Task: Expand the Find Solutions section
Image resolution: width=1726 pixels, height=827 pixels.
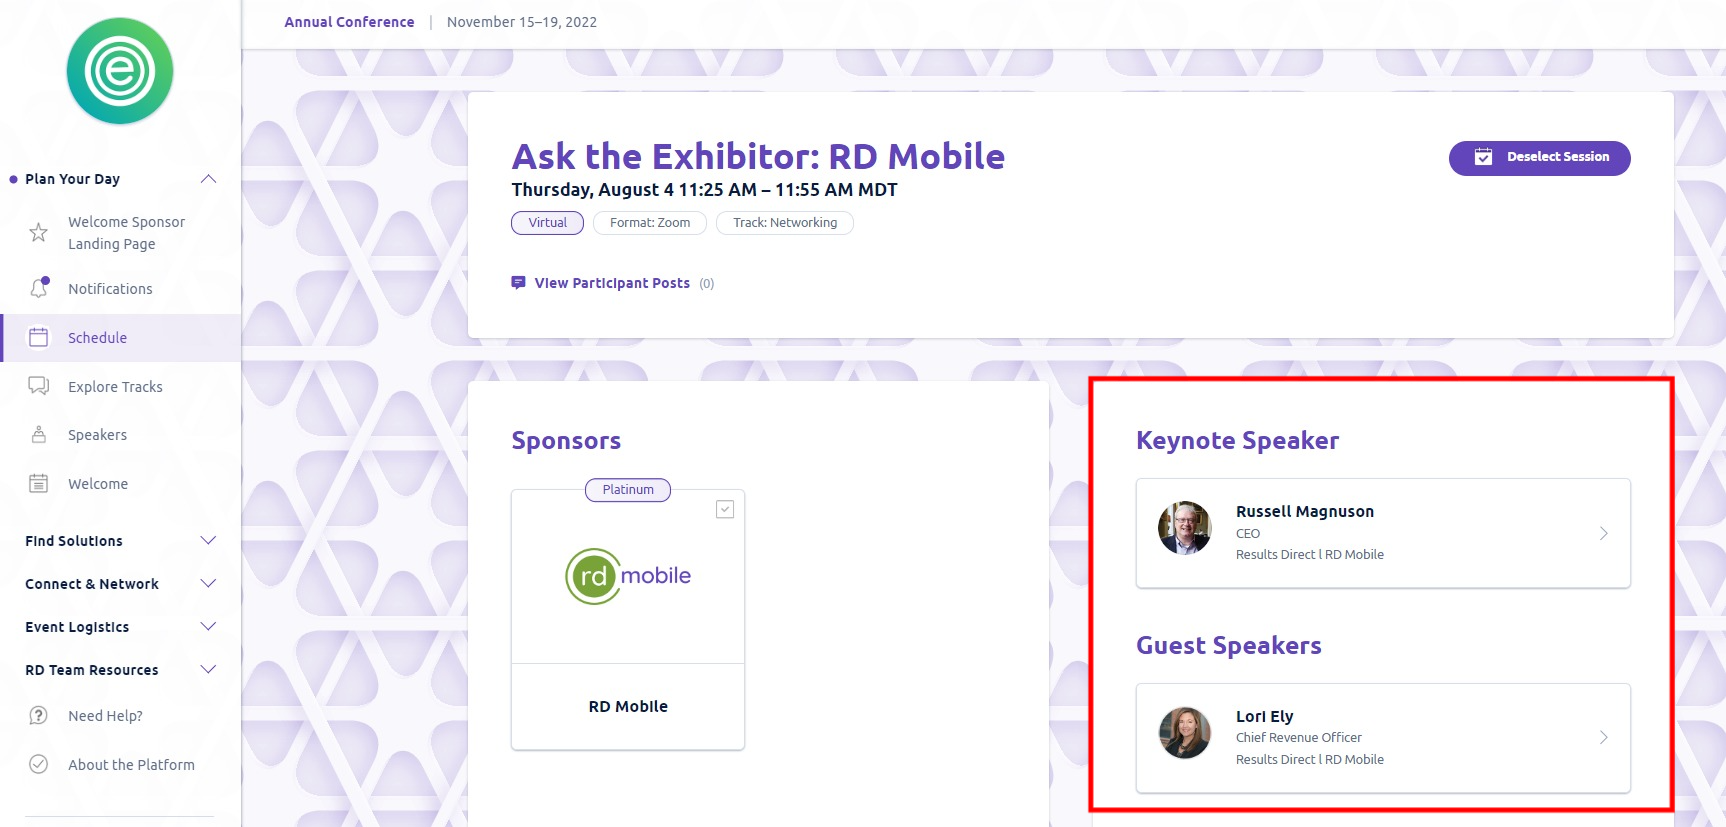Action: pyautogui.click(x=208, y=541)
